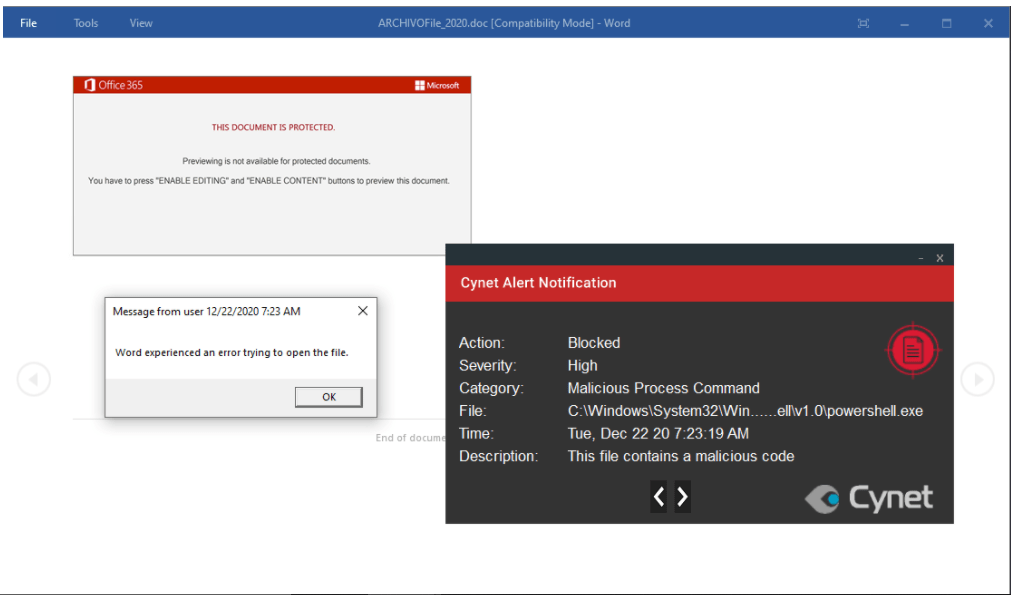
Task: Maximize the Word window
Action: [x=947, y=23]
